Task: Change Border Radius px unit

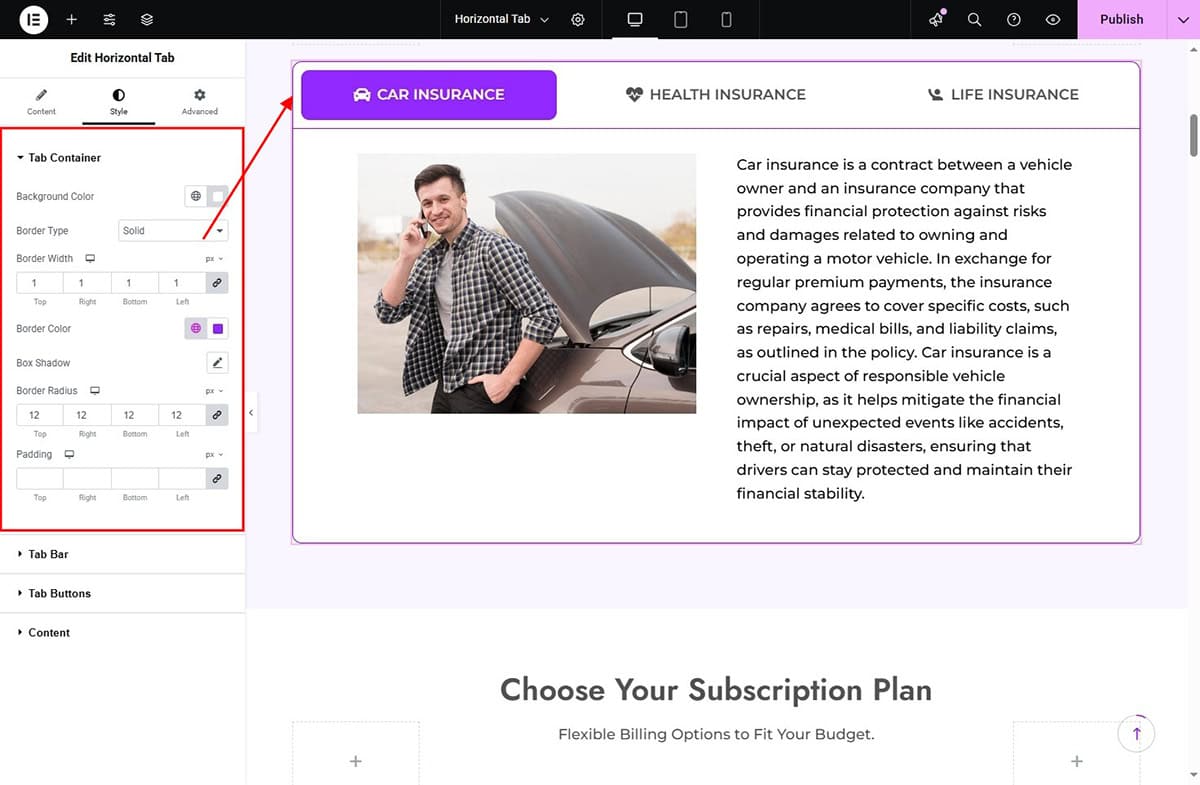Action: [215, 391]
